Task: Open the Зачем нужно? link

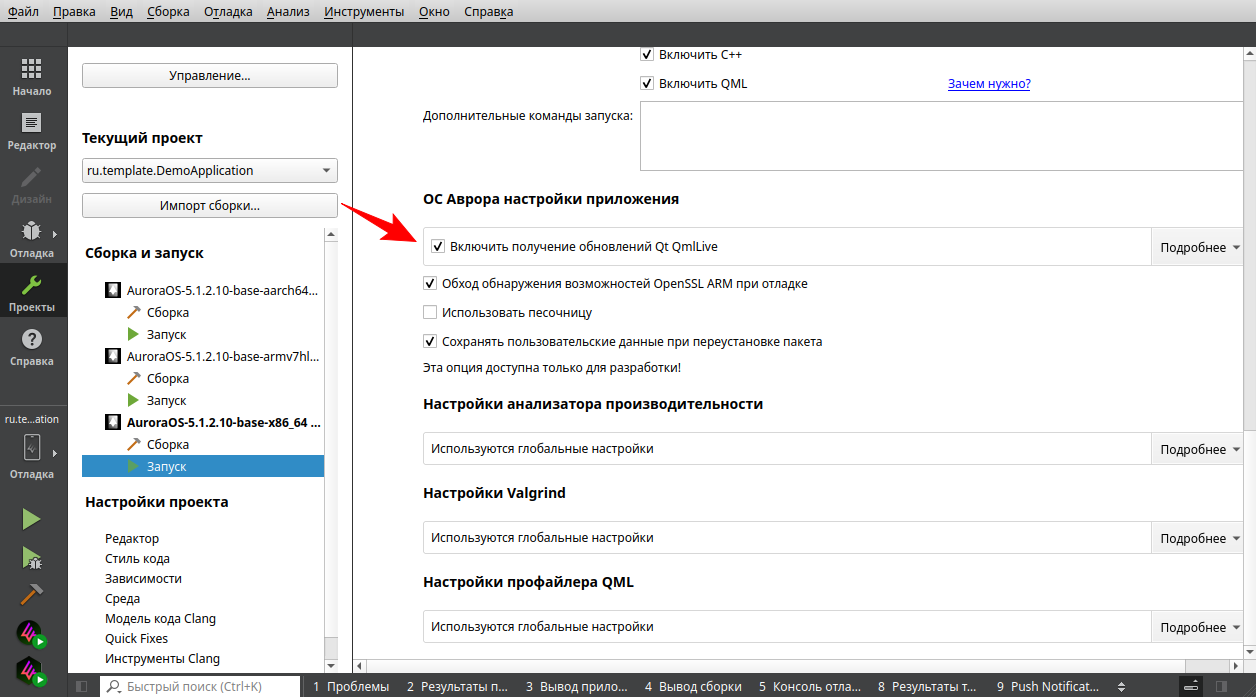Action: 988,84
